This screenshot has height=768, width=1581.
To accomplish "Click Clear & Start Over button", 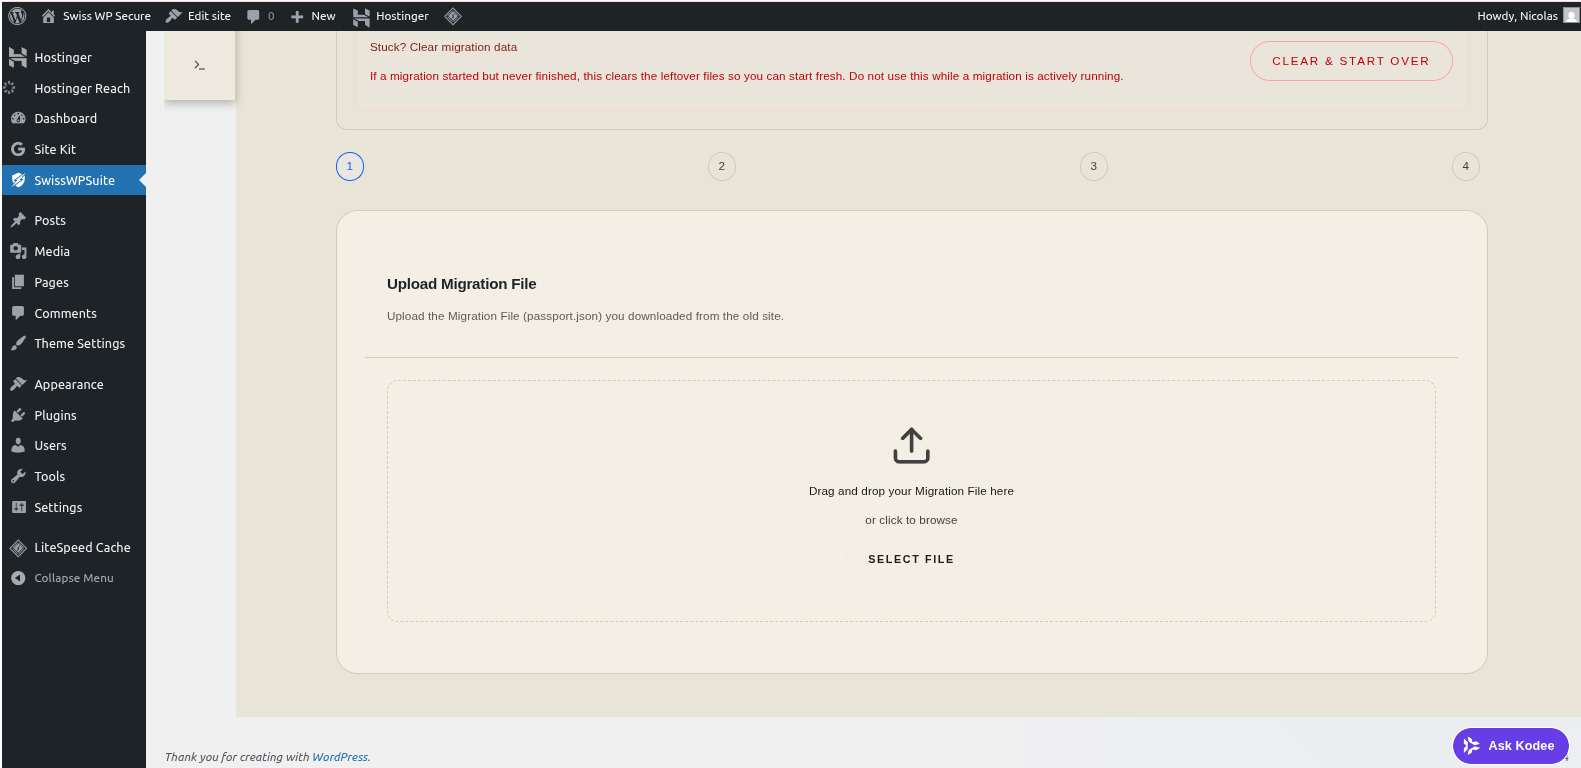I will 1350,61.
